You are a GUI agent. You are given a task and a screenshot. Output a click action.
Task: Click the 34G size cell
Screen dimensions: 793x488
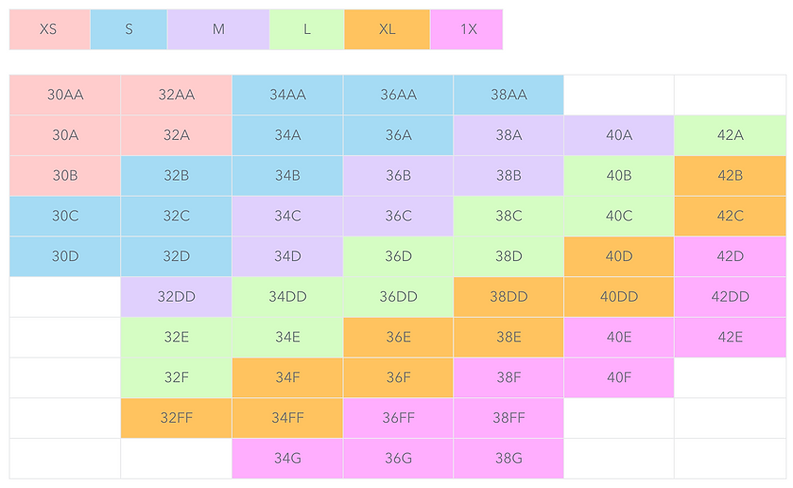[287, 458]
